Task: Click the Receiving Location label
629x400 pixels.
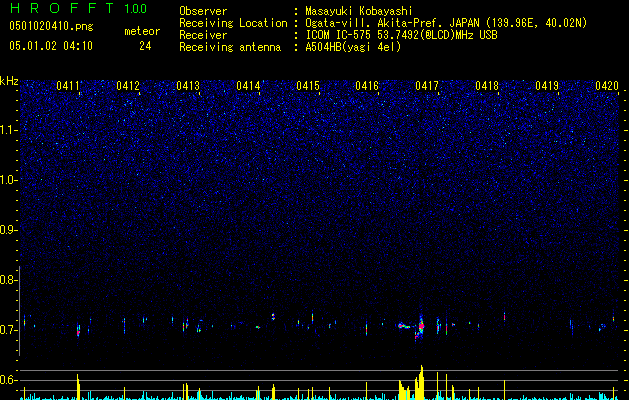Action: (x=233, y=23)
